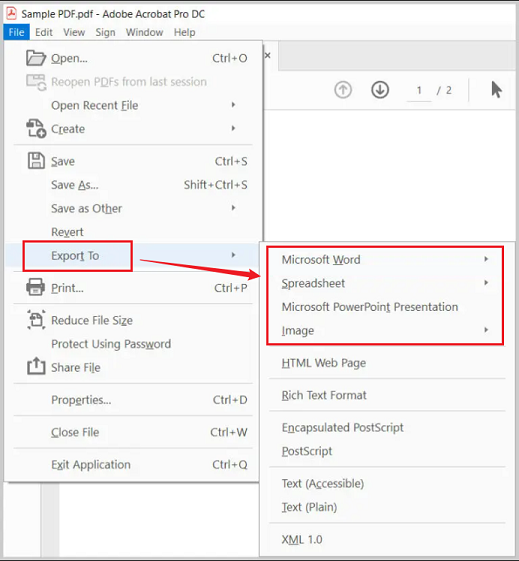Export to Image format
Image resolution: width=519 pixels, height=561 pixels.
(387, 330)
